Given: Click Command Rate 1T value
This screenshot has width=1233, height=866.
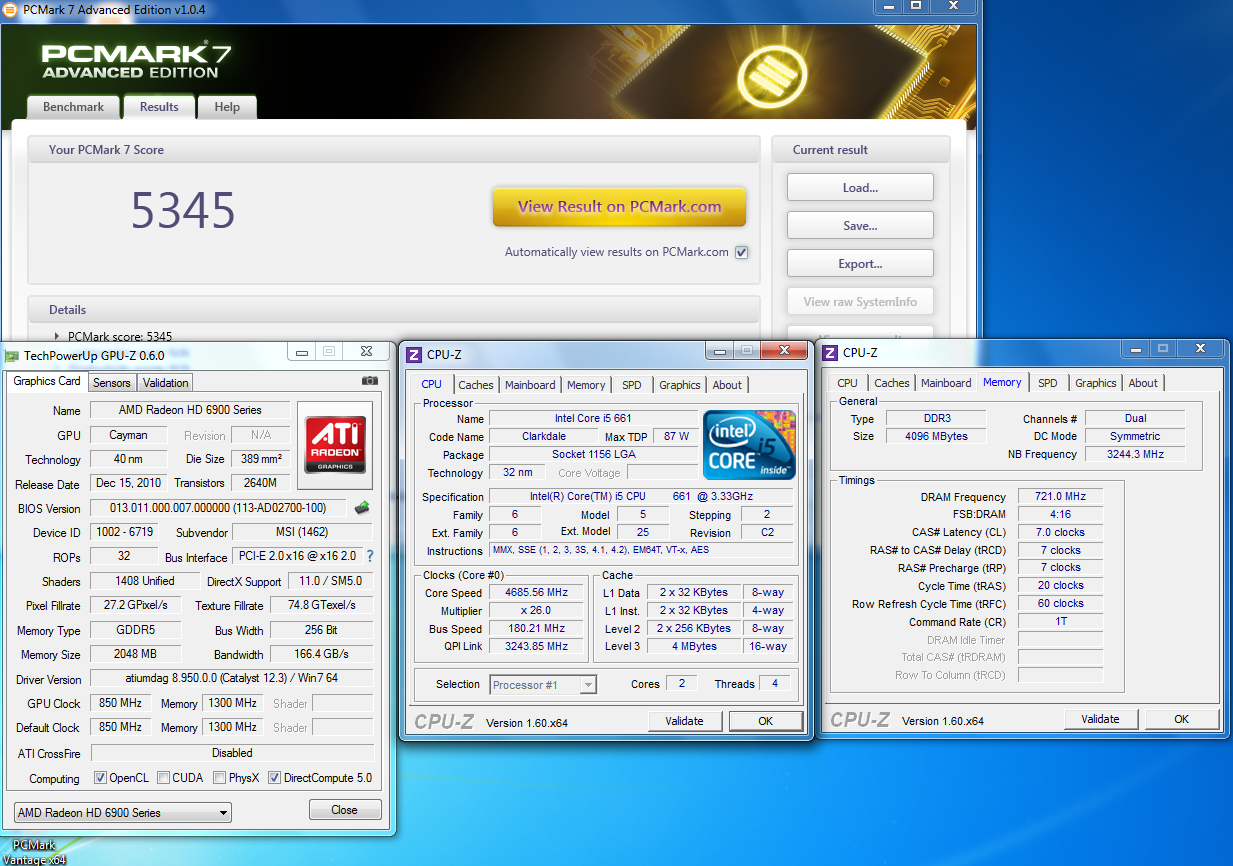Looking at the screenshot, I should [1060, 621].
